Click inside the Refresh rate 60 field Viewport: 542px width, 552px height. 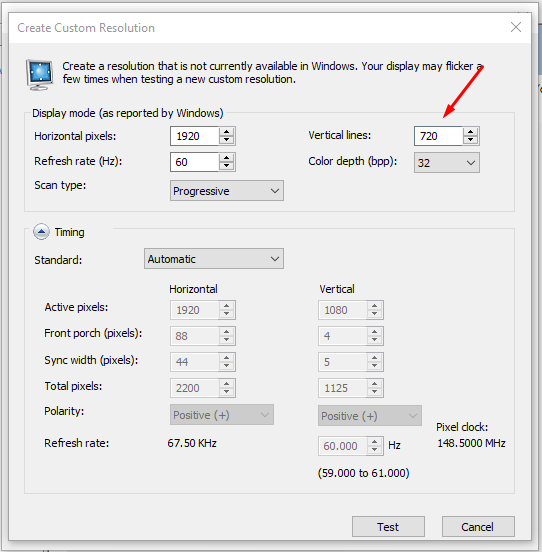[x=195, y=162]
